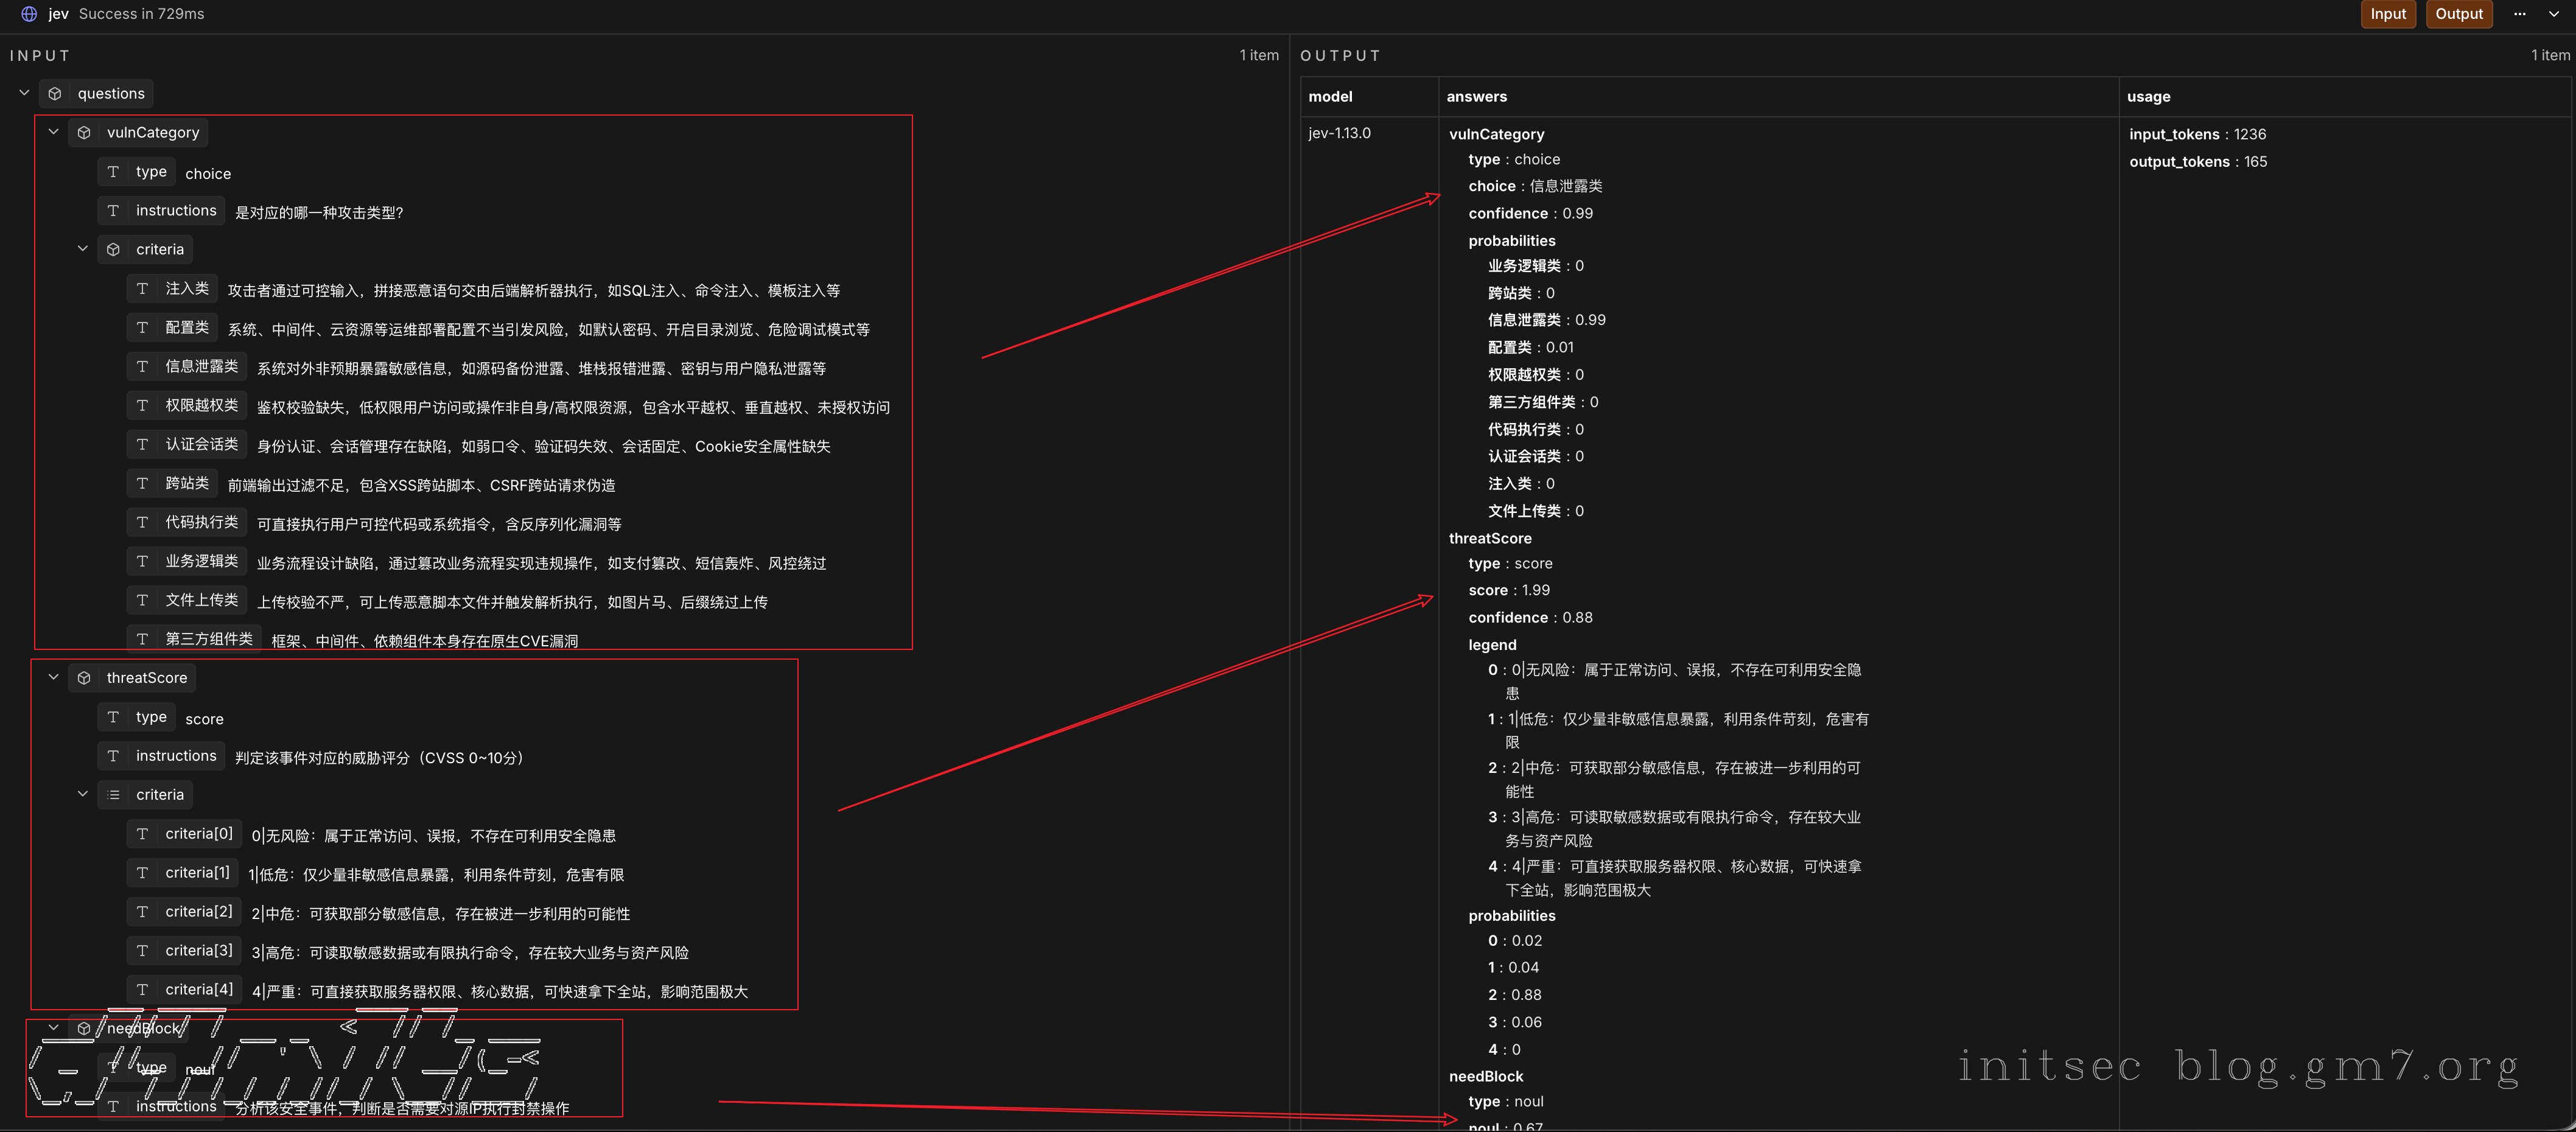Collapse the vulnCategory node
This screenshot has width=2576, height=1132.
[x=54, y=132]
